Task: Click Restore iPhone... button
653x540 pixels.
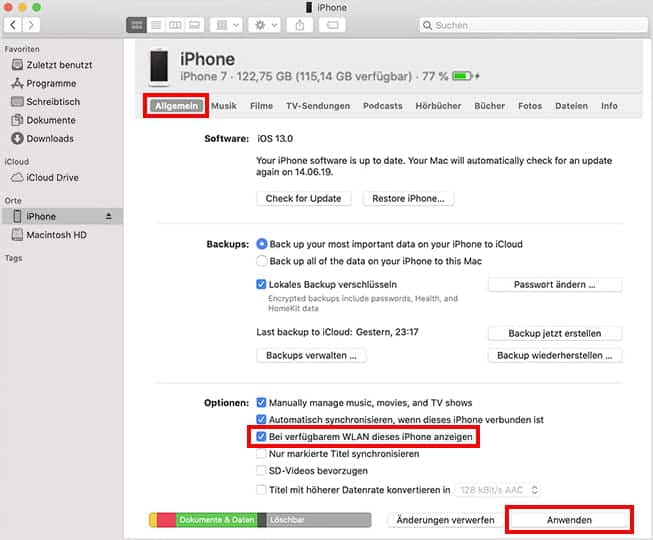Action: click(408, 199)
